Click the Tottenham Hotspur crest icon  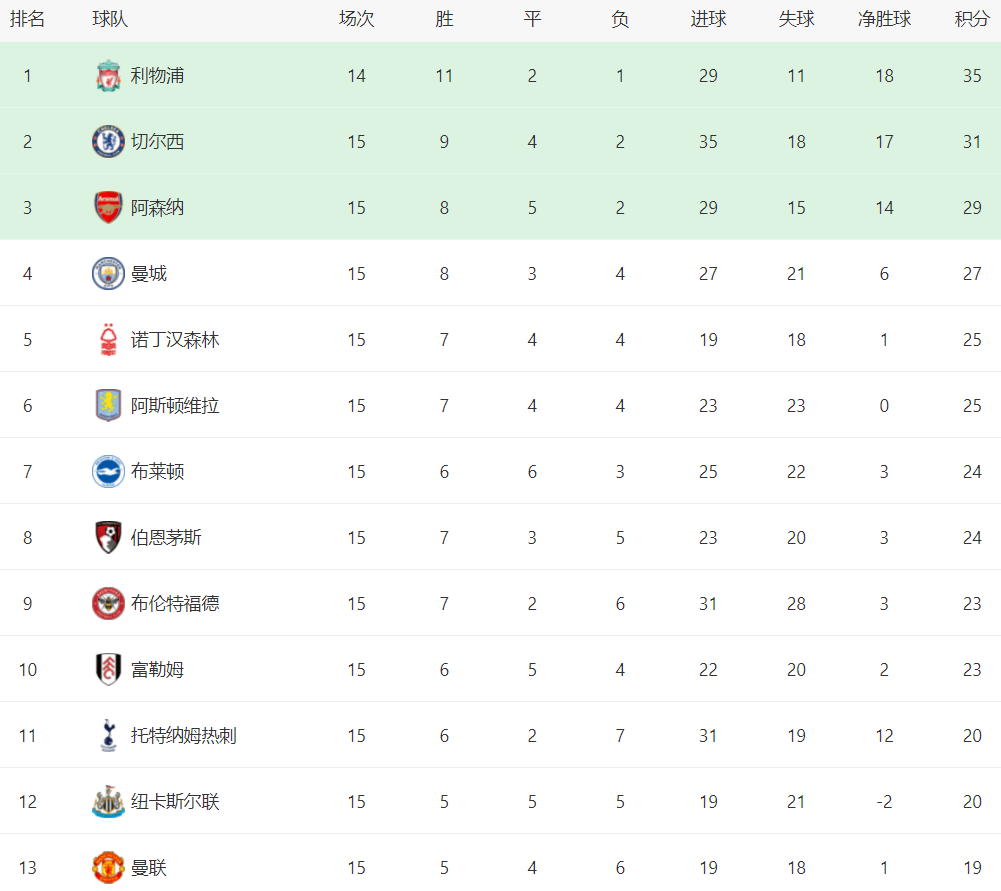(109, 735)
